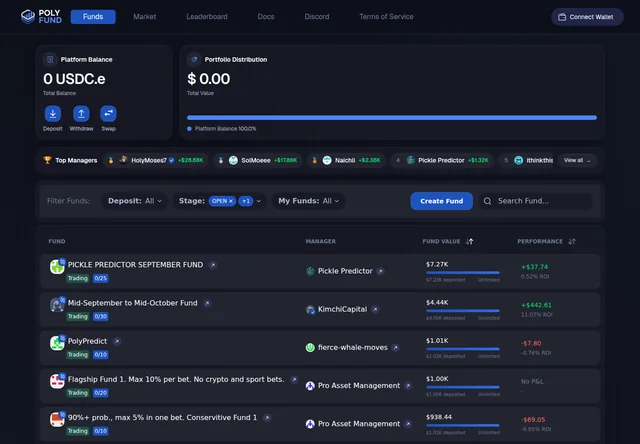
Task: Expand the Stage filter dropdown
Action: (259, 201)
